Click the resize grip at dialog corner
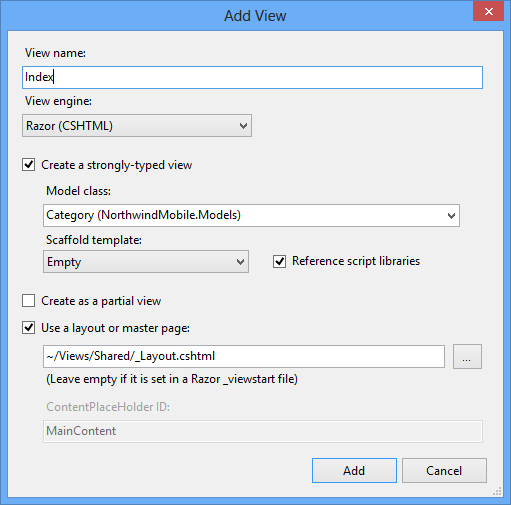The image size is (511, 505). pos(497,491)
